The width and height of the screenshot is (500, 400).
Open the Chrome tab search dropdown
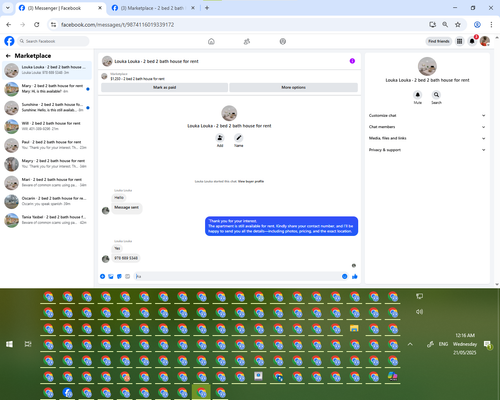(x=8, y=8)
